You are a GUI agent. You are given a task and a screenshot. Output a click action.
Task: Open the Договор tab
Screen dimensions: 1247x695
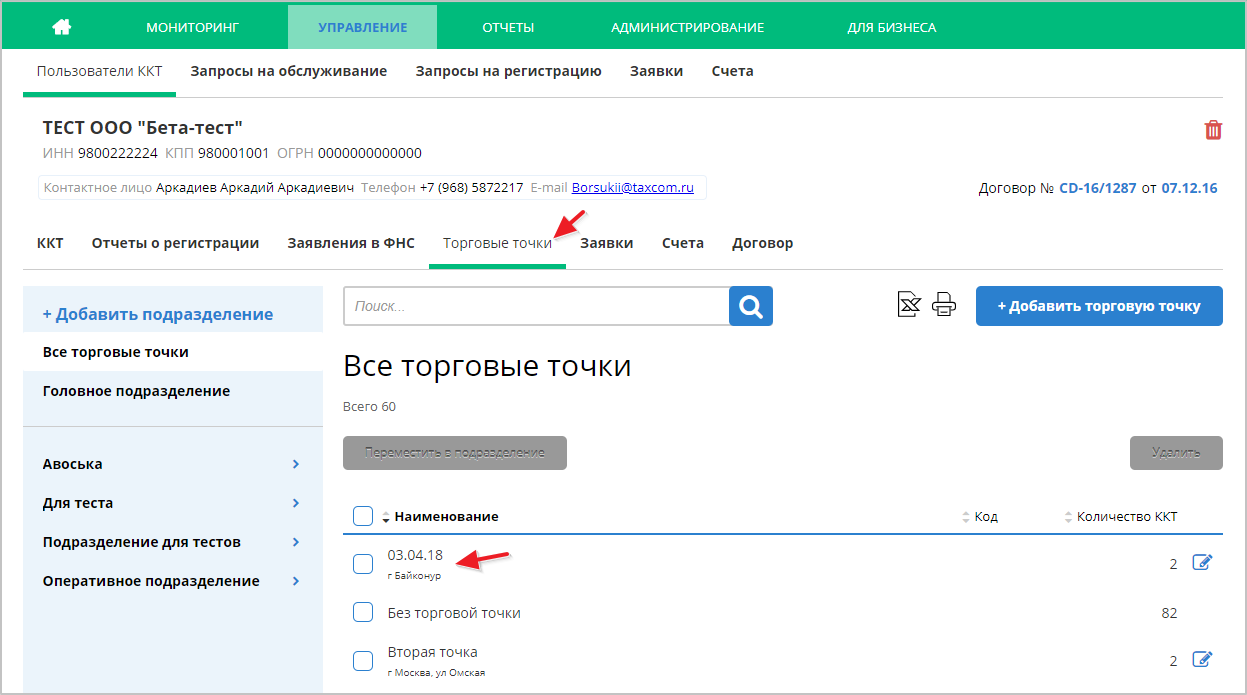pos(763,243)
